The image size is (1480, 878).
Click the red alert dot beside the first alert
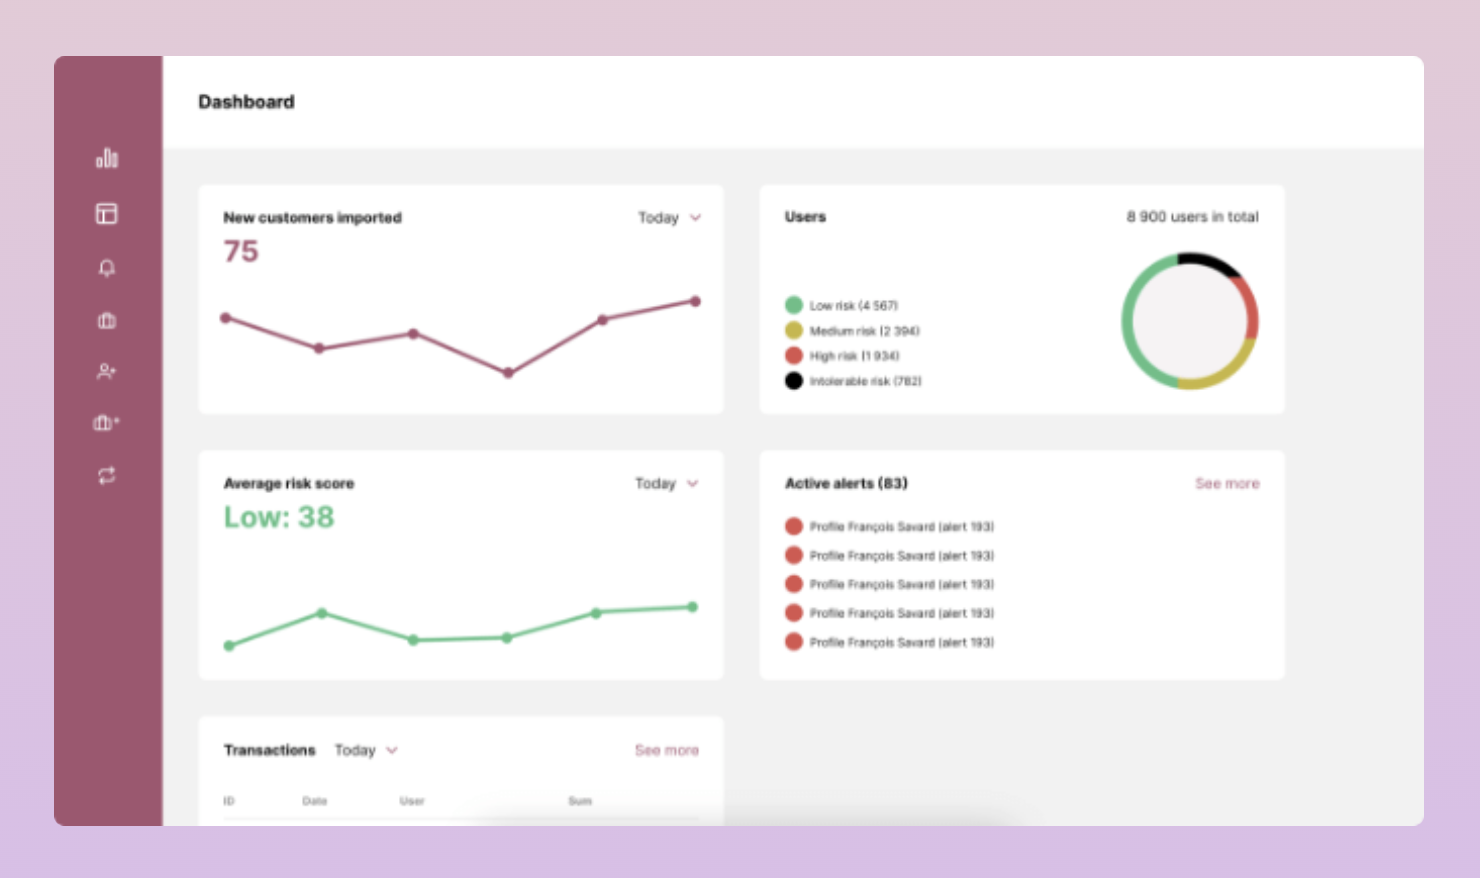794,526
